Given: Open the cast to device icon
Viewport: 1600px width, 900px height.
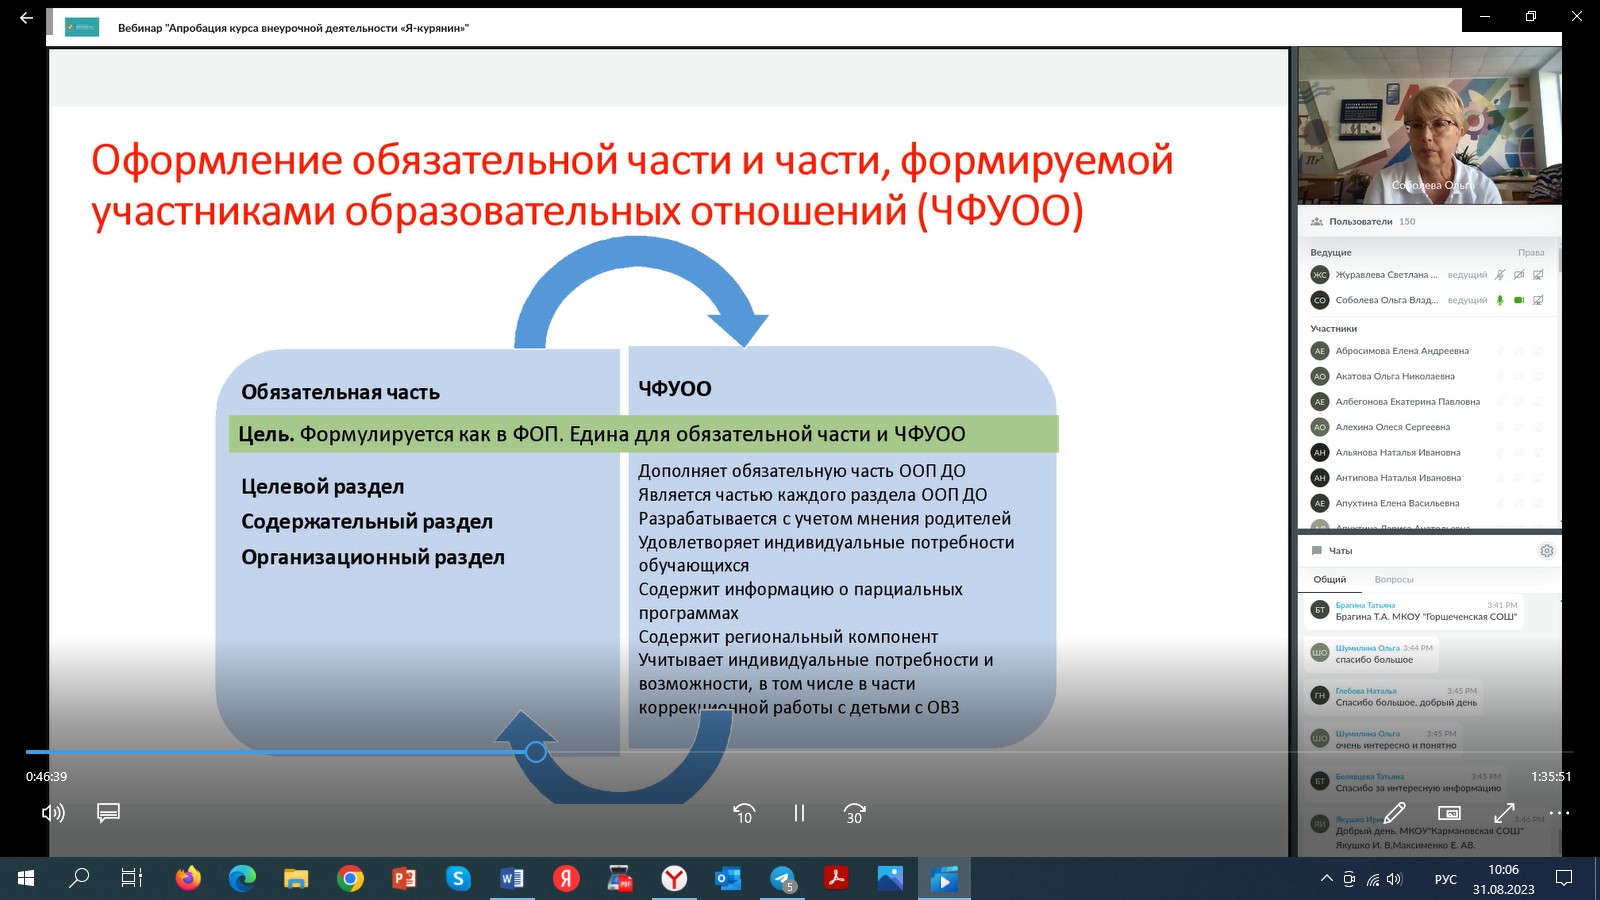Looking at the screenshot, I should (1449, 813).
